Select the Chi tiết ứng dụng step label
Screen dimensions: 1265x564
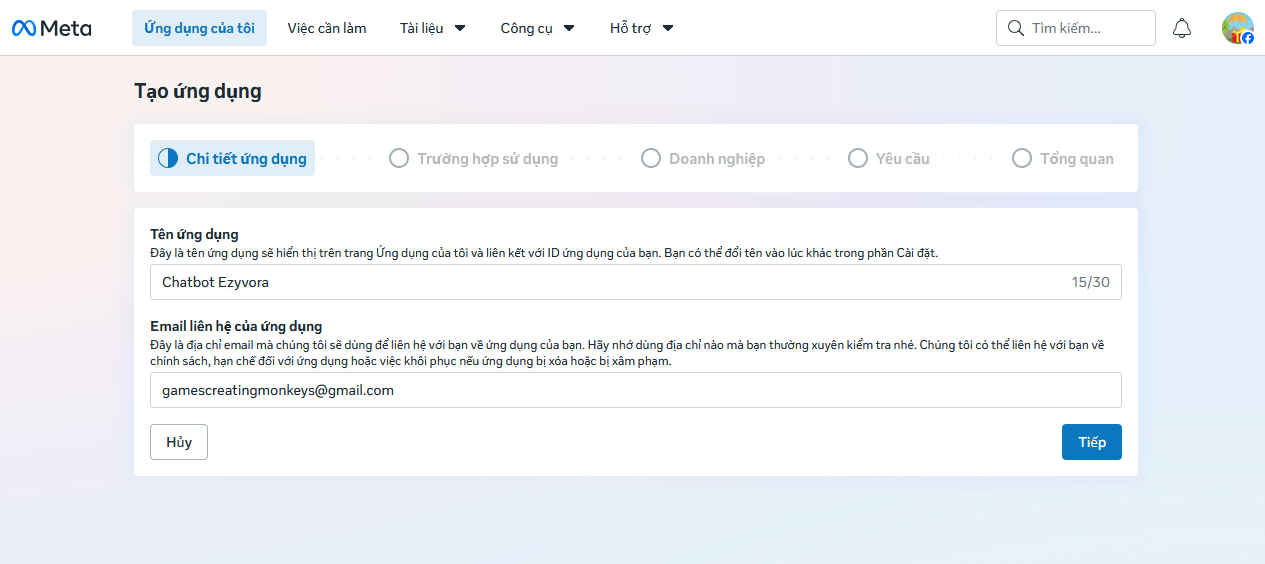coord(246,159)
